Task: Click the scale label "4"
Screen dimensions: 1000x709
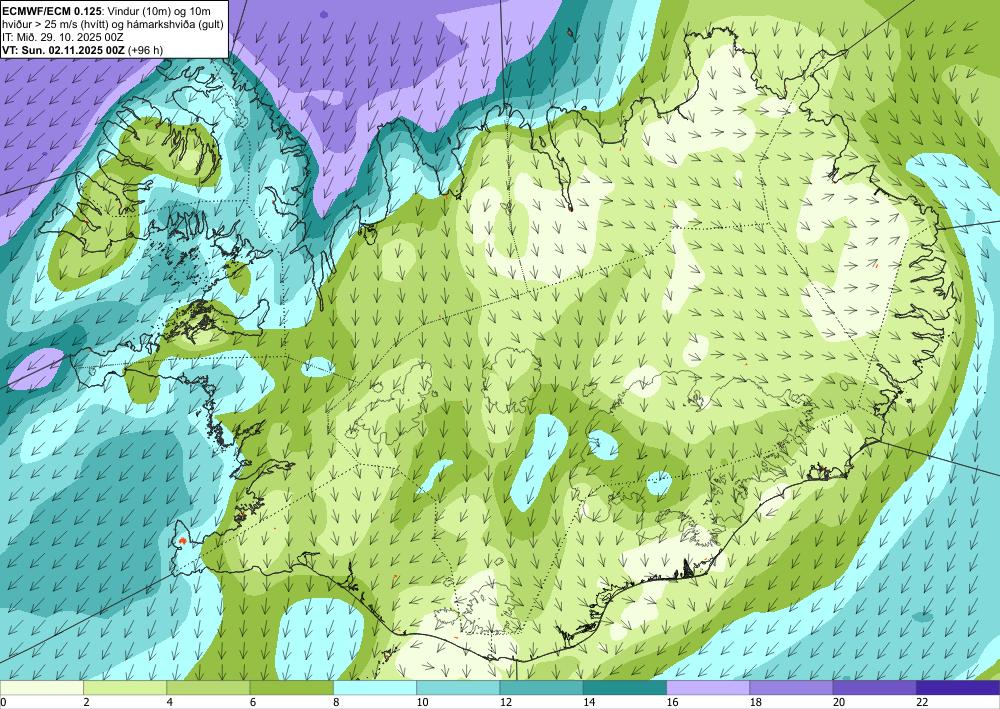Action: (x=170, y=703)
